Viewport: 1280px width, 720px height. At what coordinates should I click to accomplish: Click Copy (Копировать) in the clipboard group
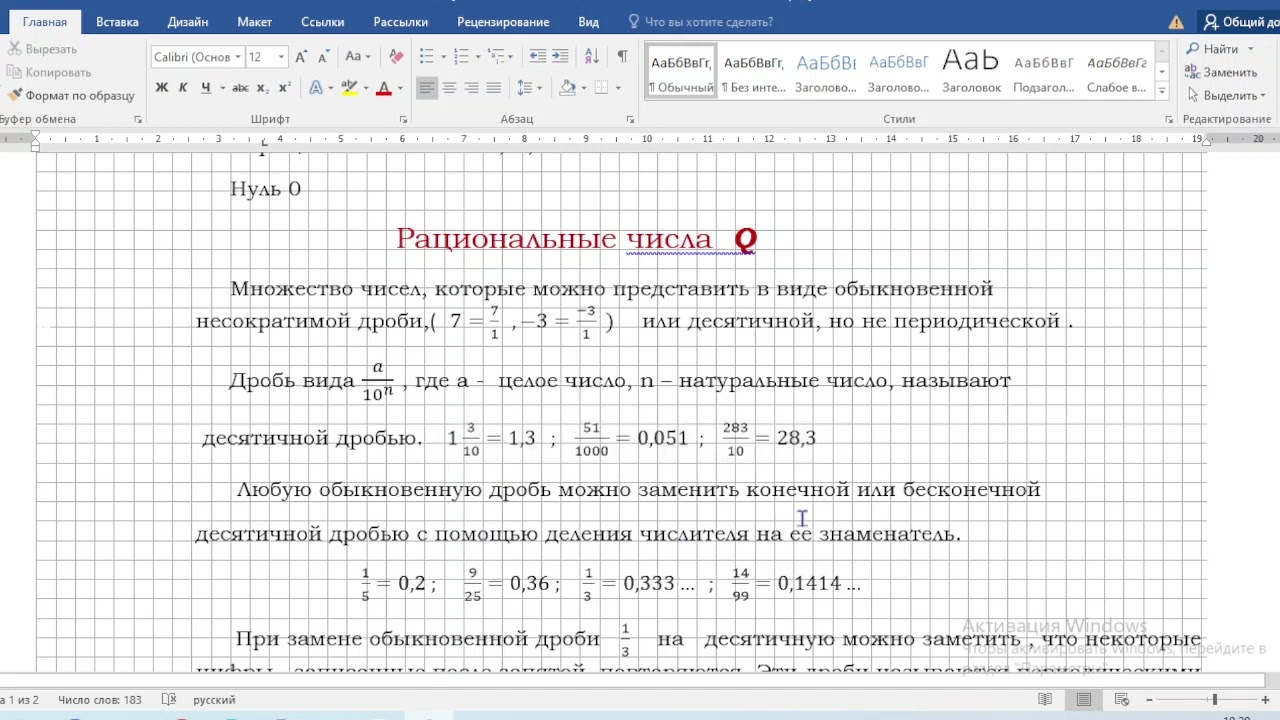49,72
